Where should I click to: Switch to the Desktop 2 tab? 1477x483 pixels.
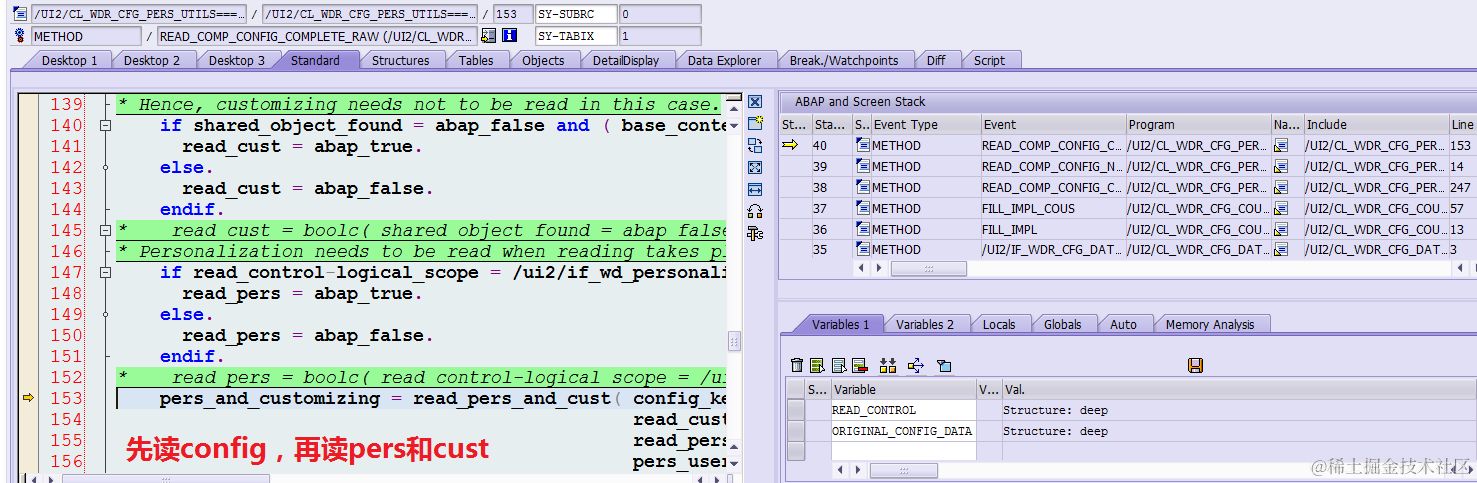152,60
